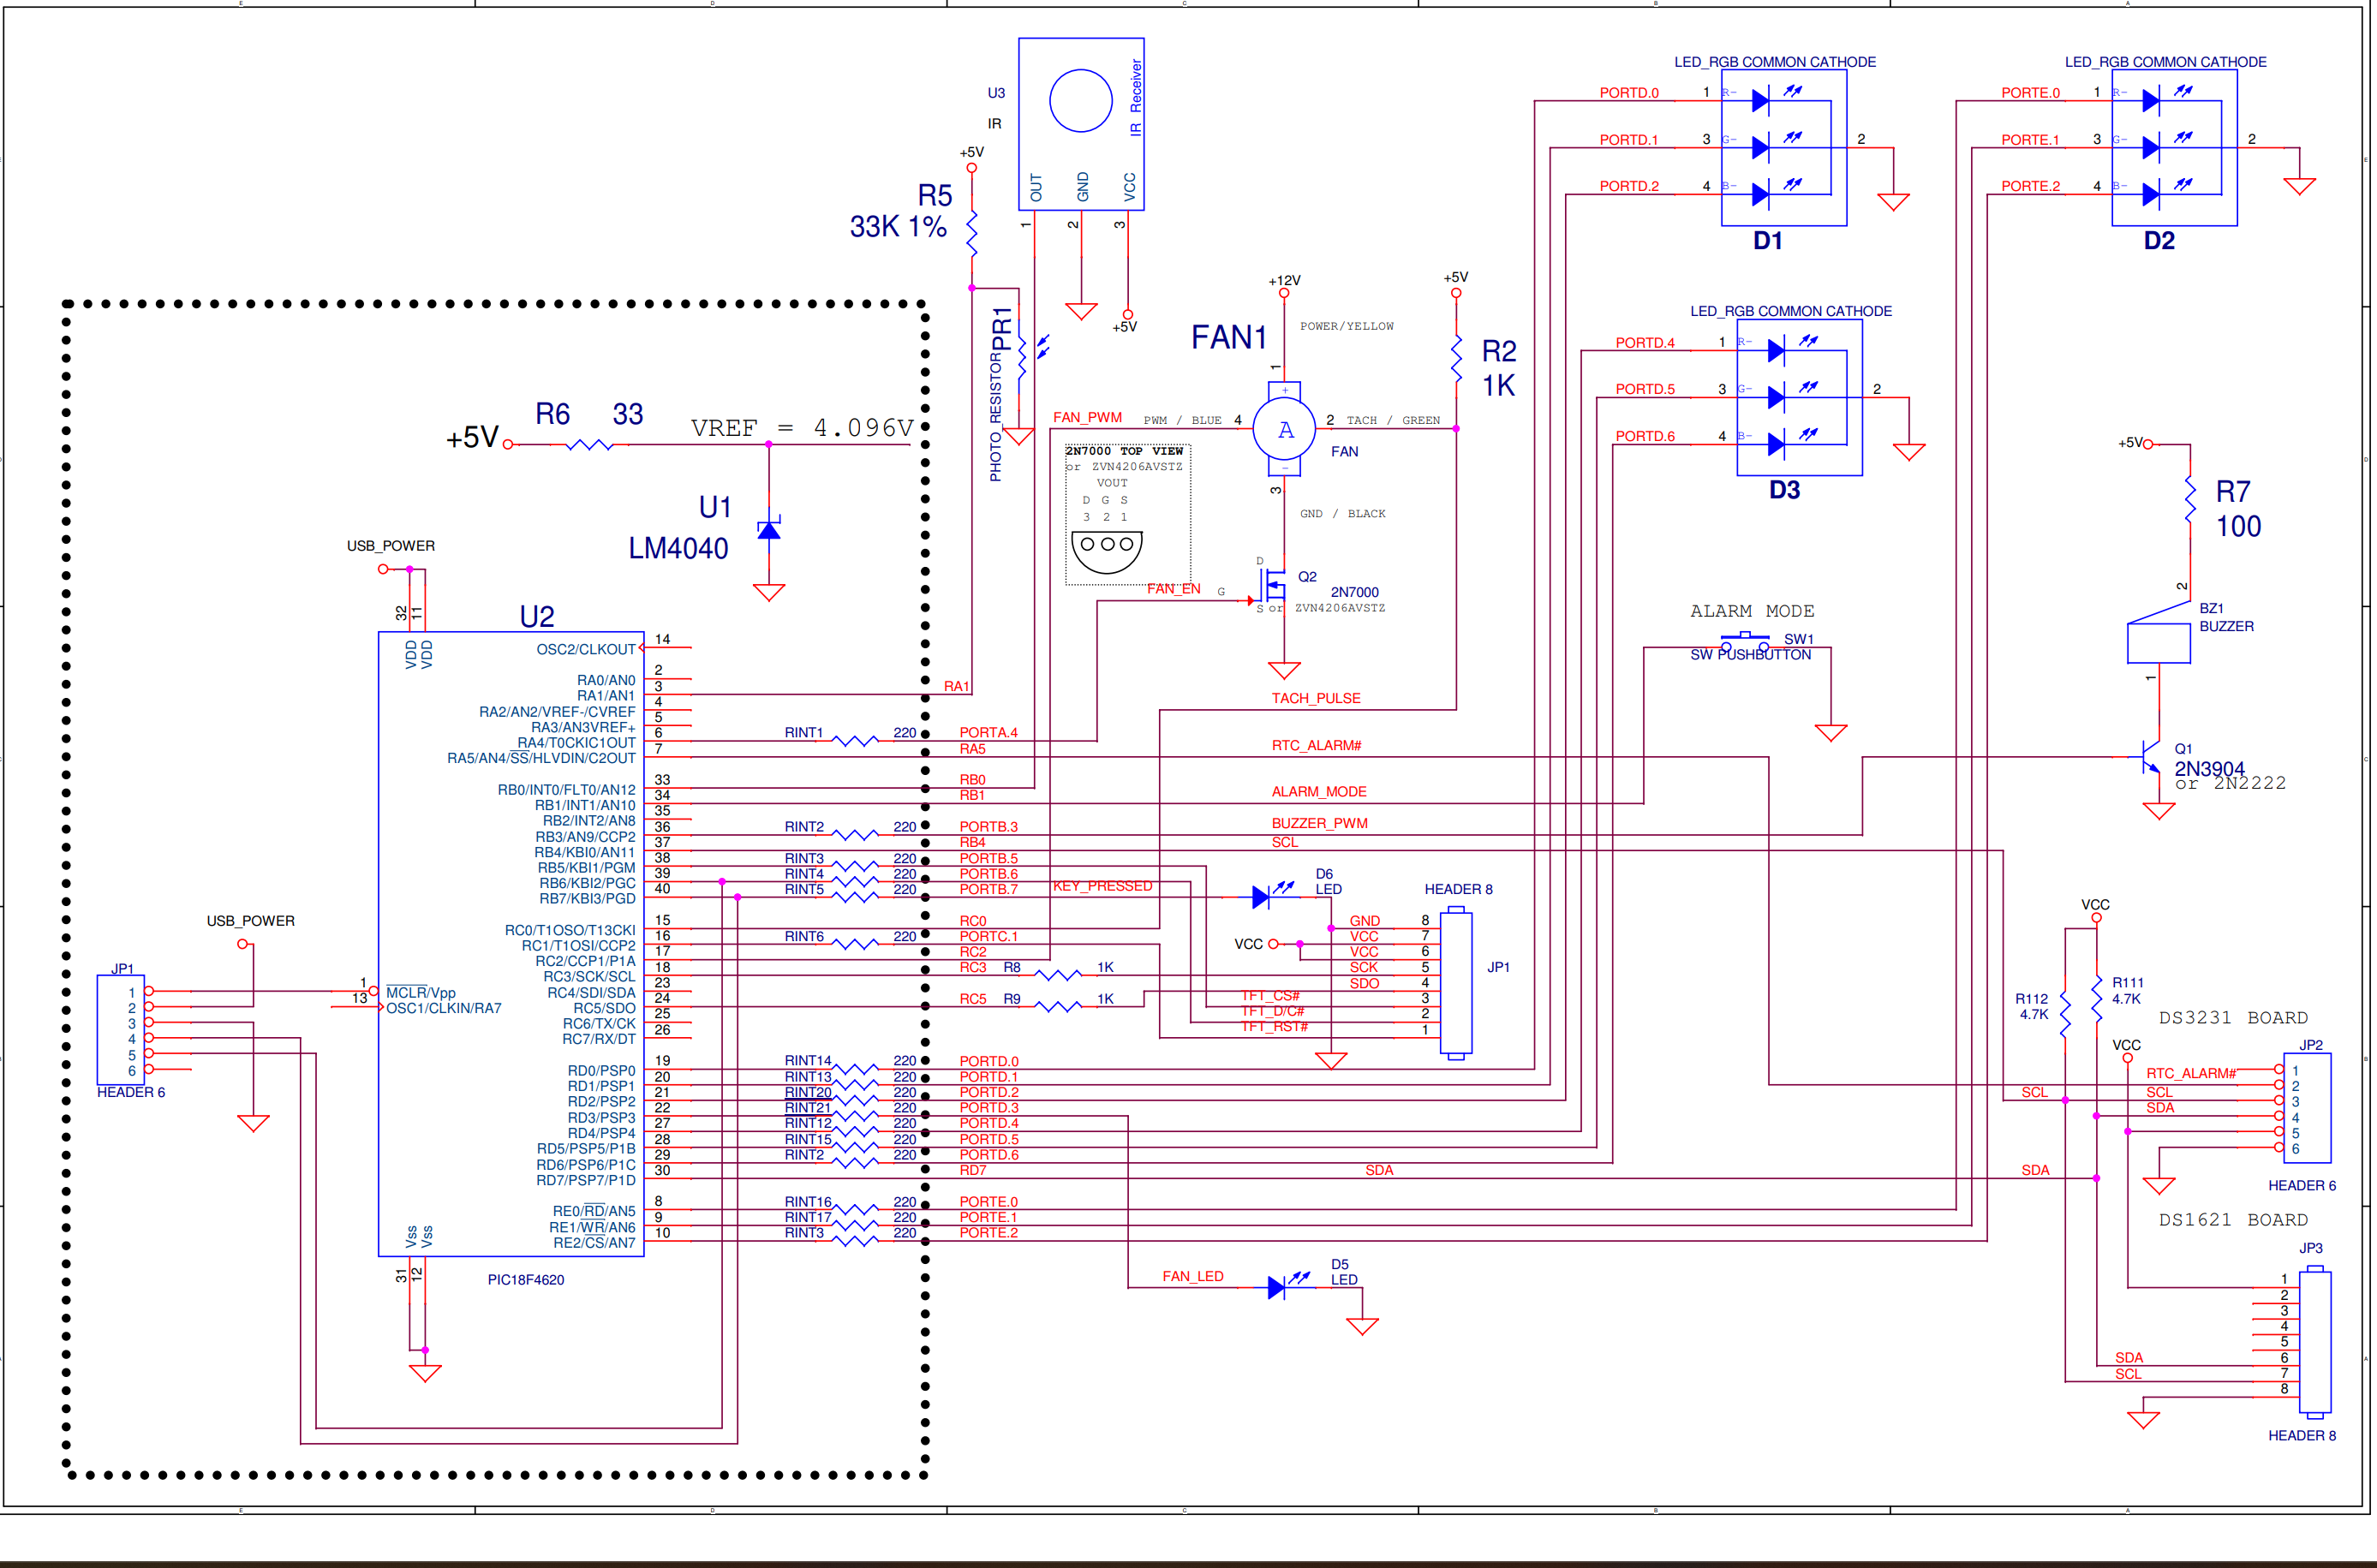
Task: Select the central JP1 HEADER 8 connector
Action: (x=1456, y=983)
